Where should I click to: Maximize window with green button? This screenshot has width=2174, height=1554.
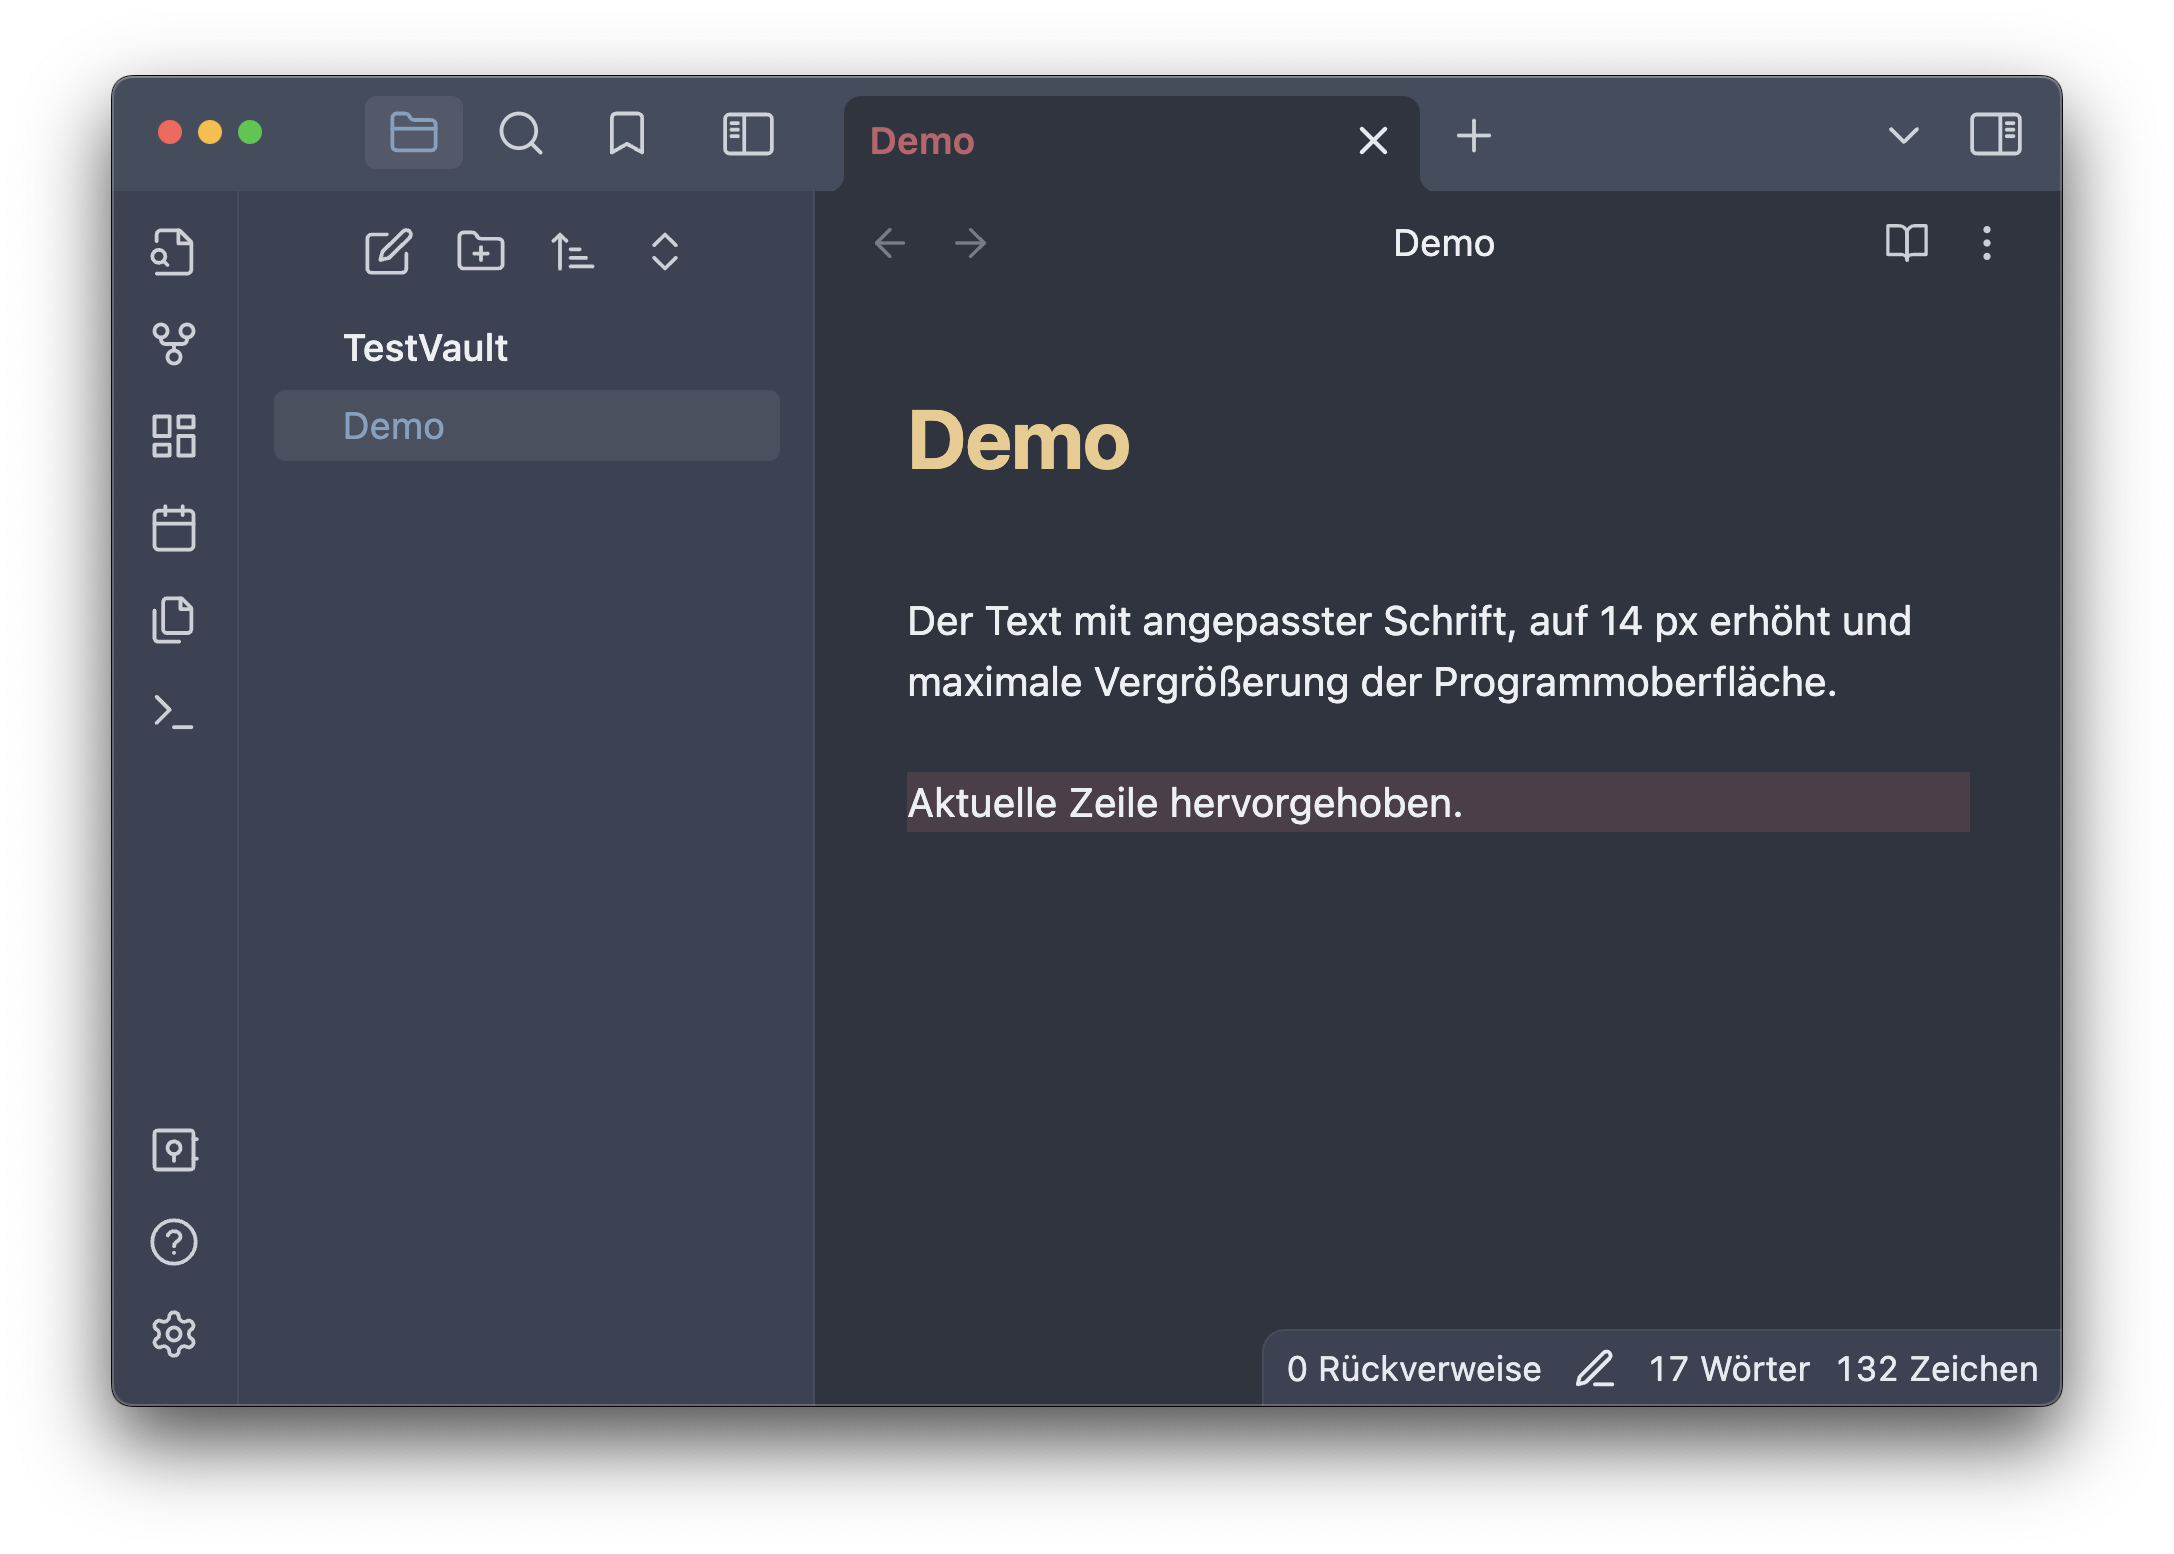click(250, 132)
